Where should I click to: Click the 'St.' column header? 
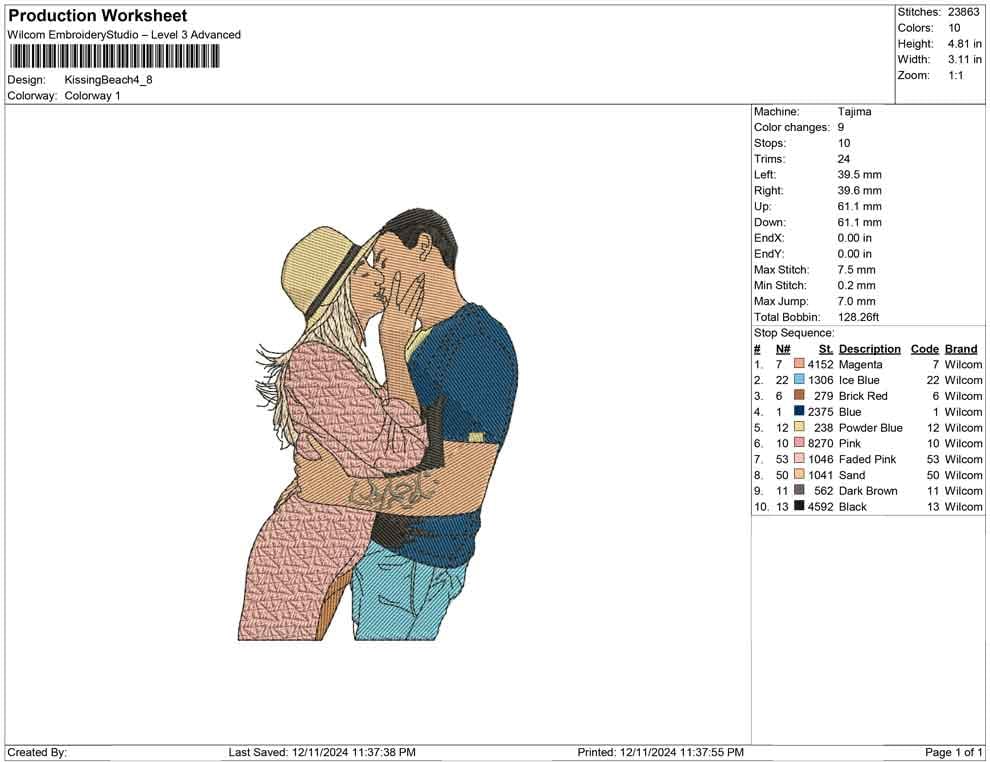tap(826, 349)
